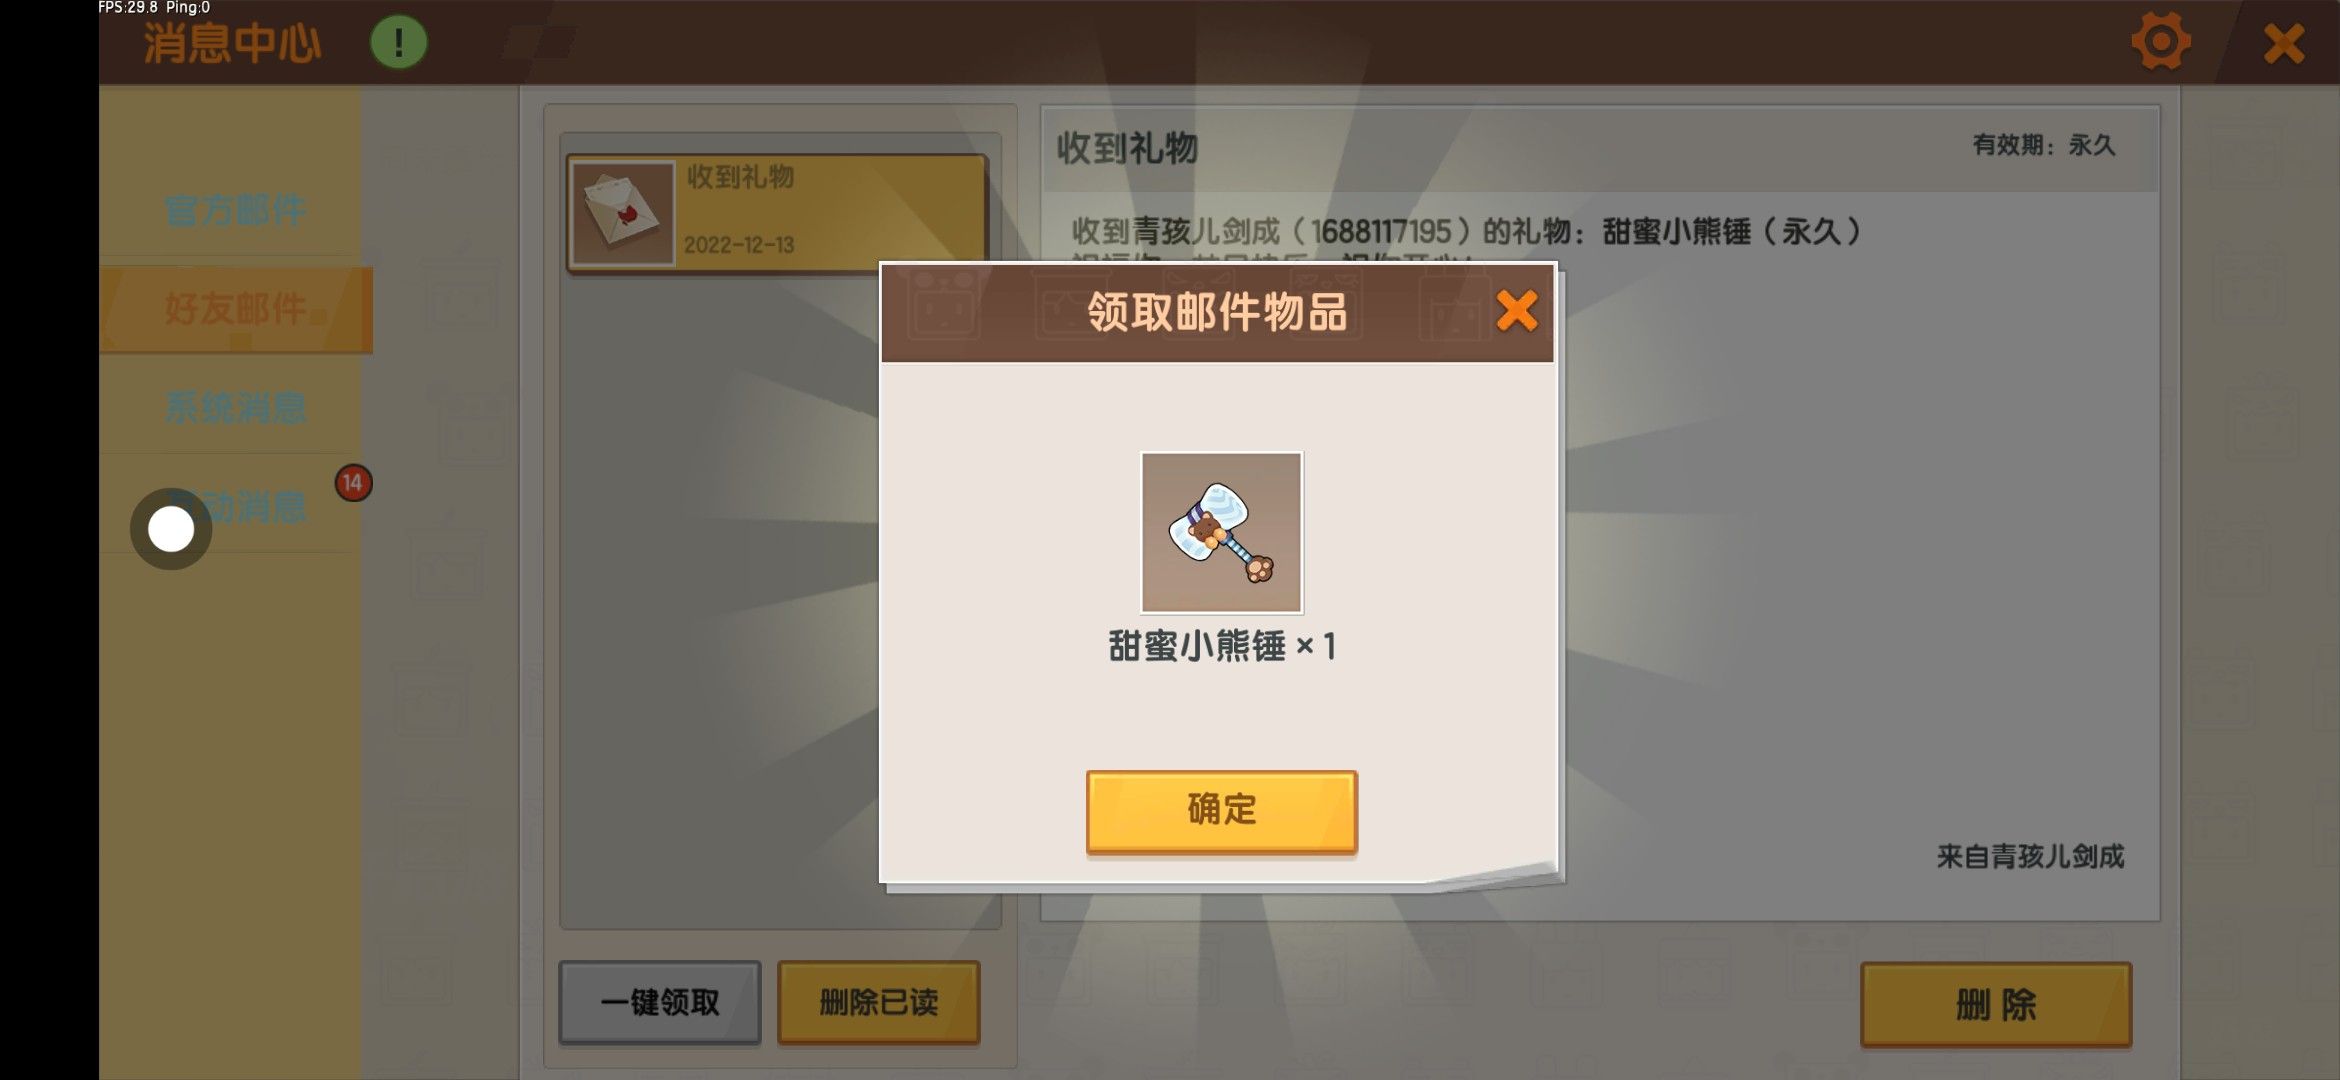Click the envelope icon in mail list
2340x1080 pixels.
(622, 212)
